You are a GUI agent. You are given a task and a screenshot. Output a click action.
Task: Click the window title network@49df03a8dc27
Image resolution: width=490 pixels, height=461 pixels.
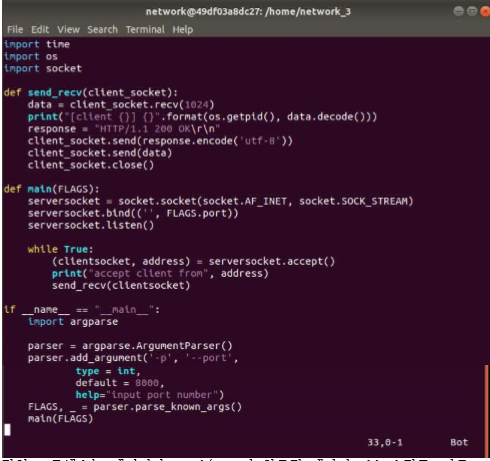(x=248, y=12)
